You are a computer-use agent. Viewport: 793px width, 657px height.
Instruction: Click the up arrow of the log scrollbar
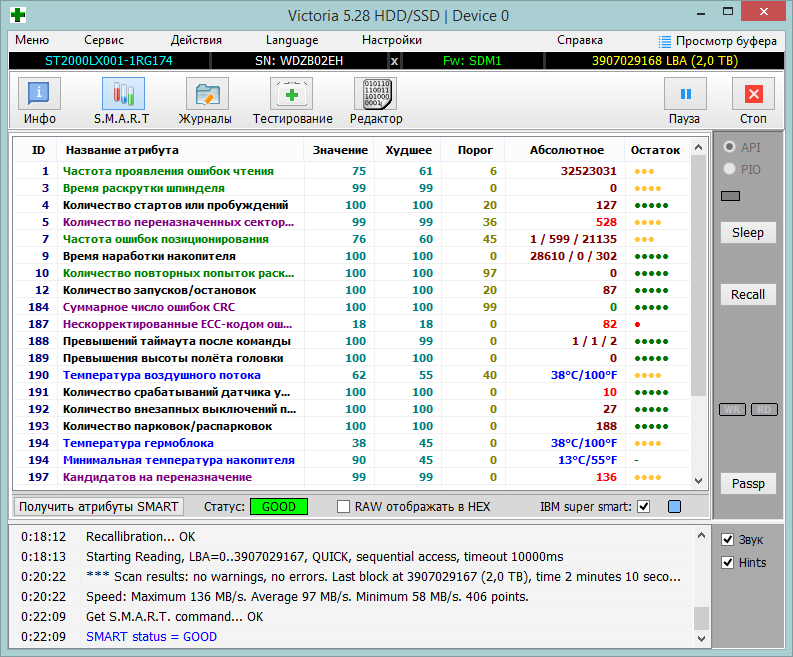(x=701, y=535)
